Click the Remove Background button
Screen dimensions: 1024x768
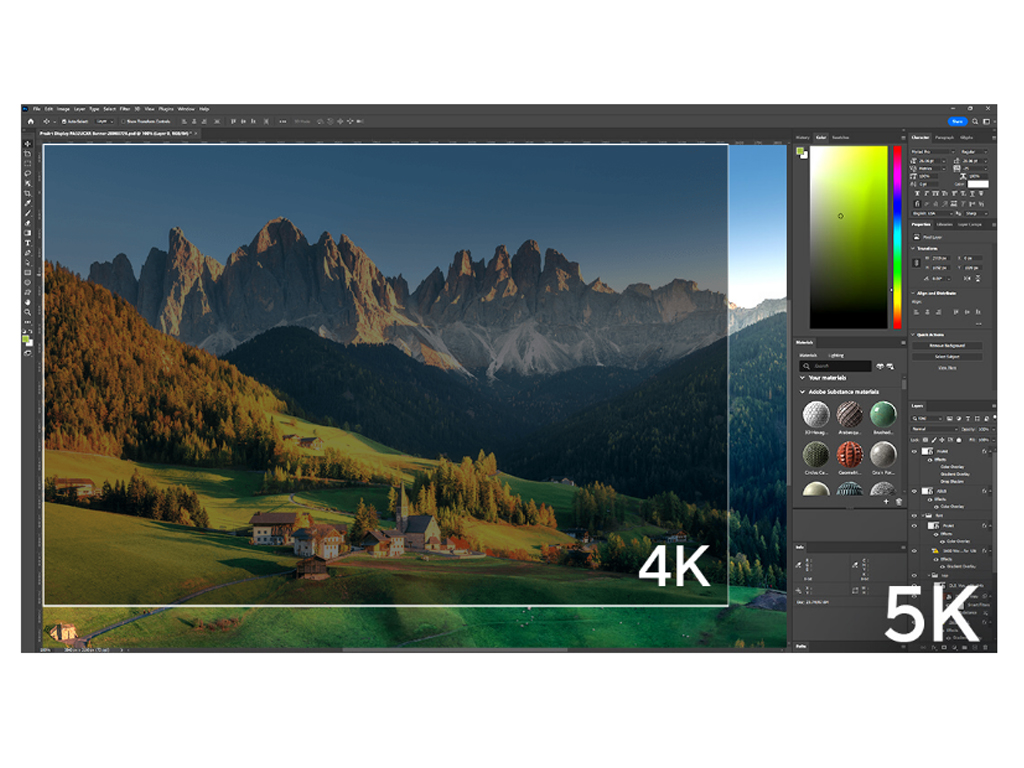[x=946, y=345]
